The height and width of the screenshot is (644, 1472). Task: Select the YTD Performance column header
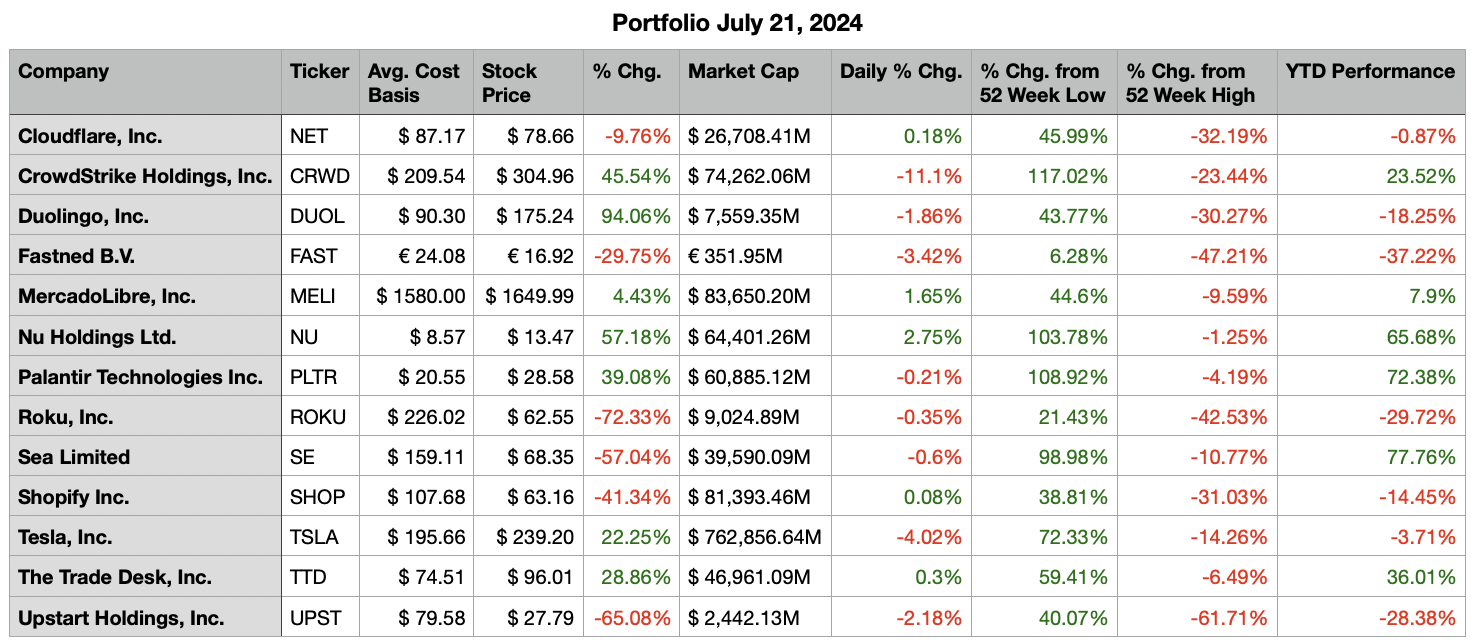[x=1369, y=72]
